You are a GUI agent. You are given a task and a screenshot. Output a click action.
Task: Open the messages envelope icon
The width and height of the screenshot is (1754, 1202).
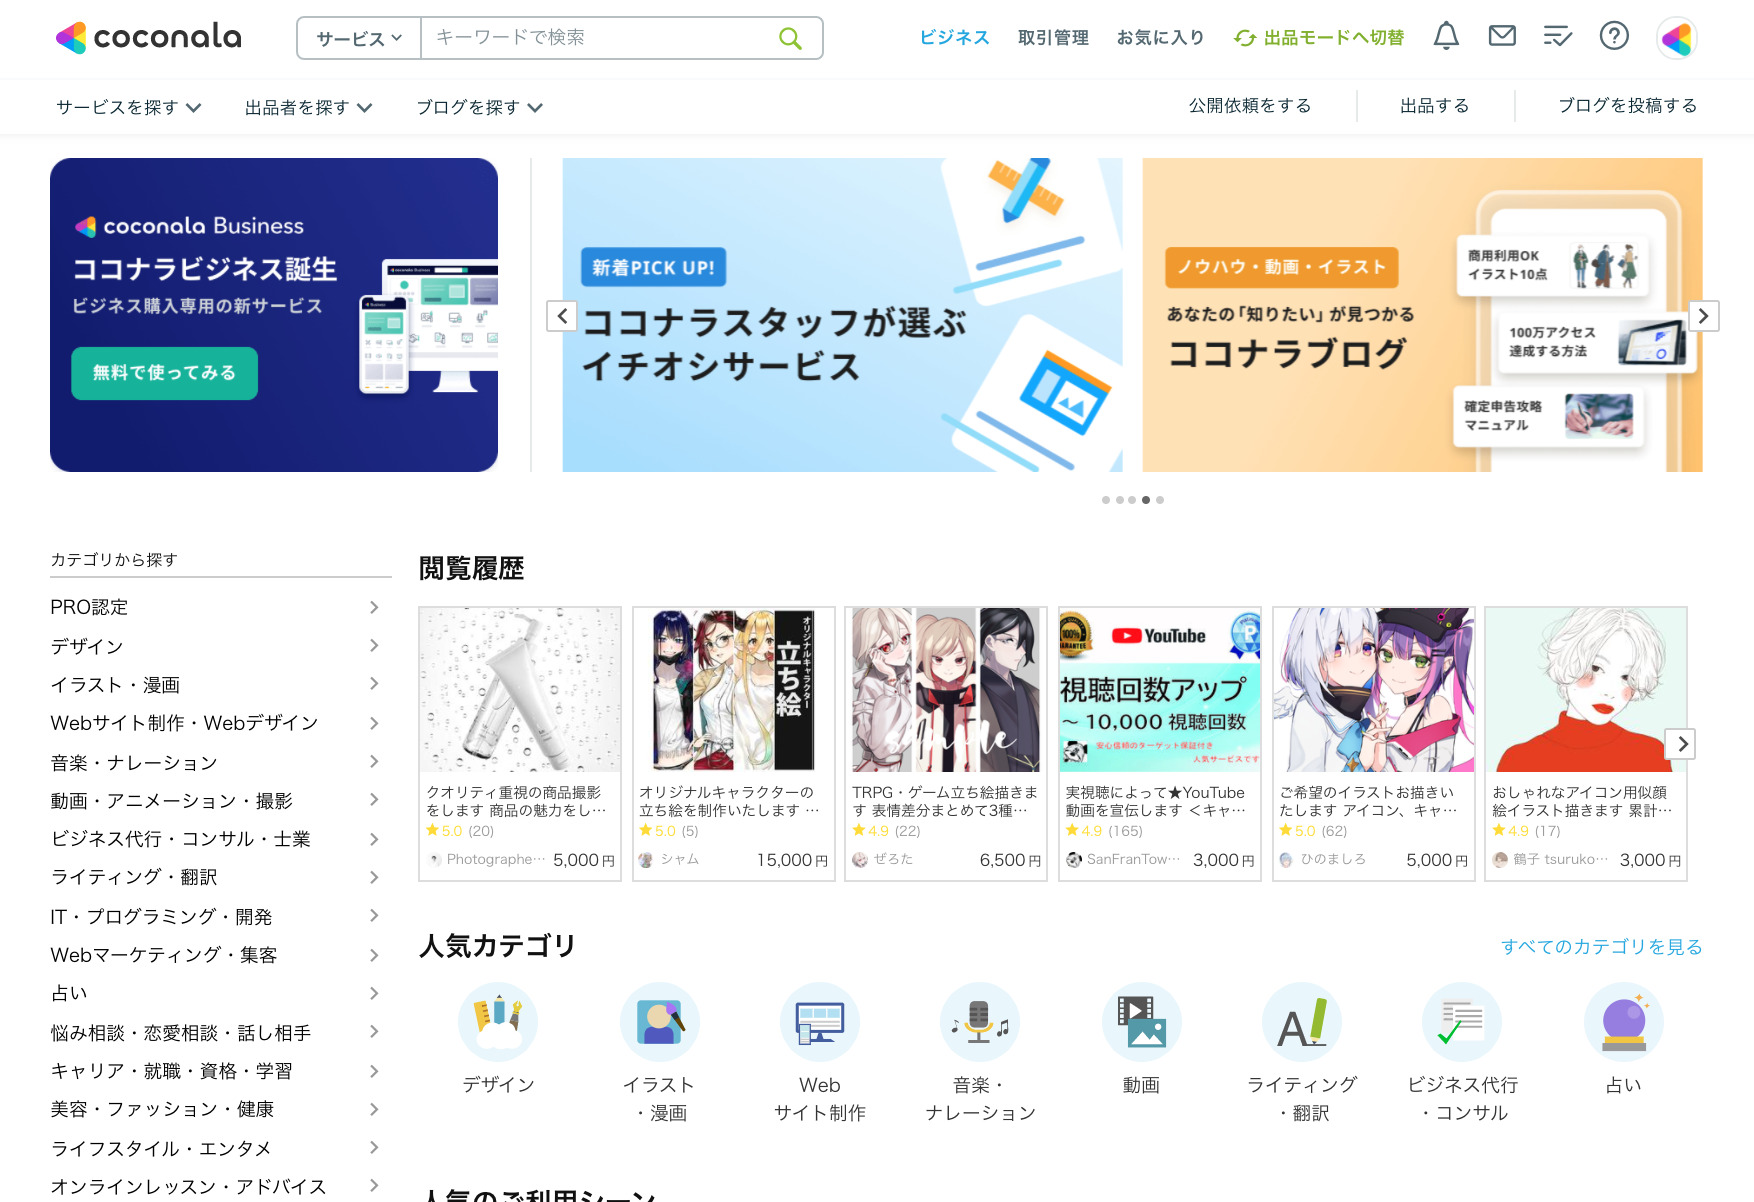coord(1502,37)
